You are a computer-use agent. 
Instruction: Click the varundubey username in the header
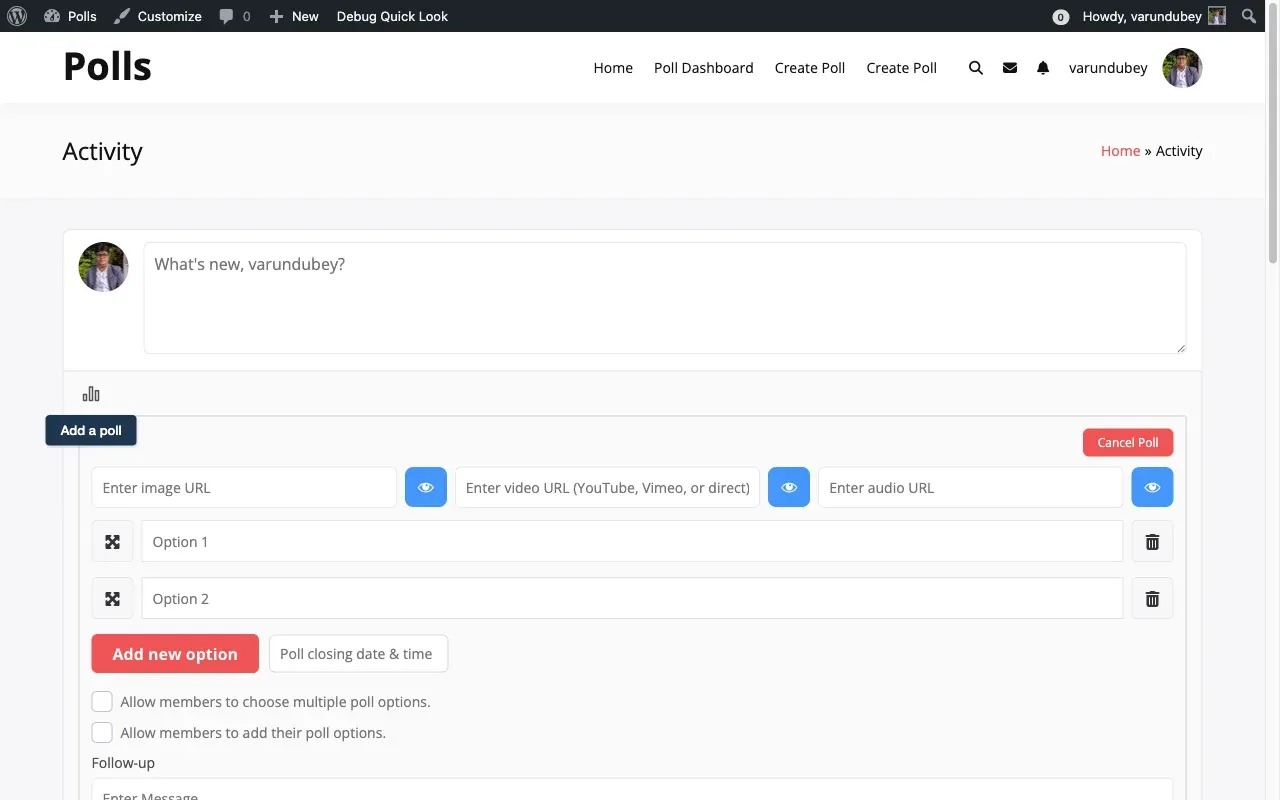1108,68
